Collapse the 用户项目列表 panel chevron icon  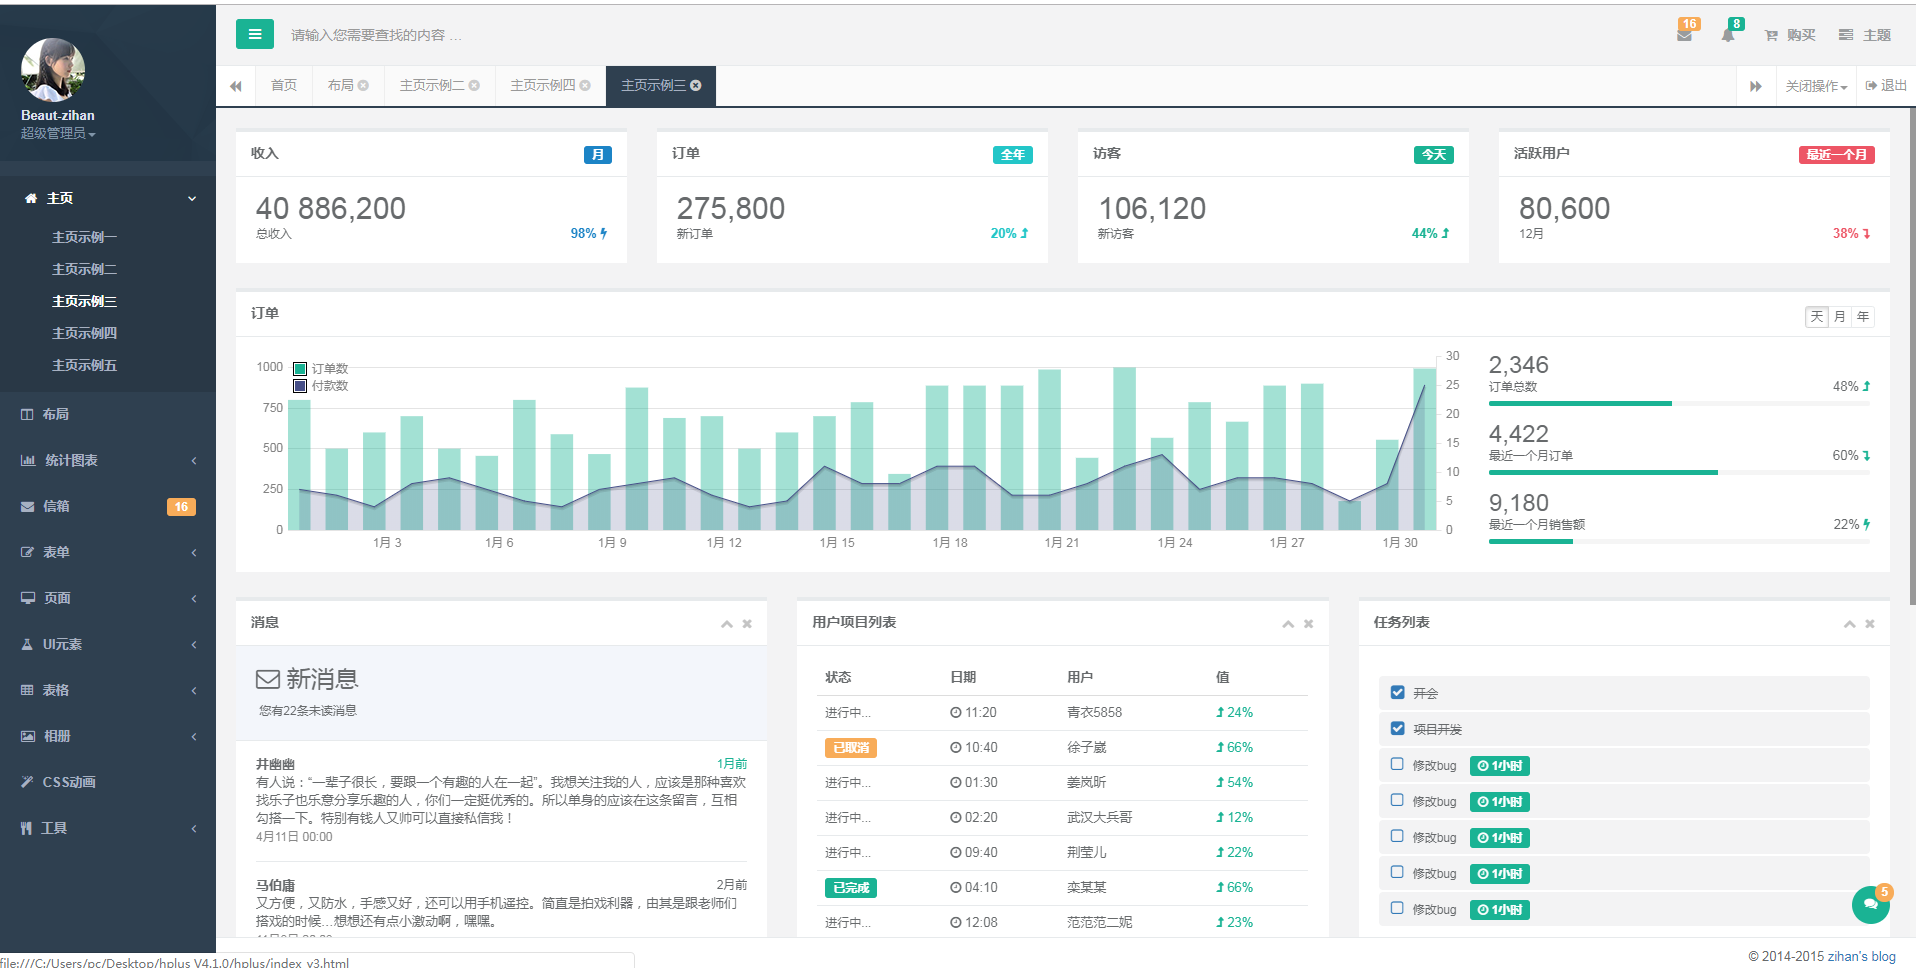(1288, 624)
